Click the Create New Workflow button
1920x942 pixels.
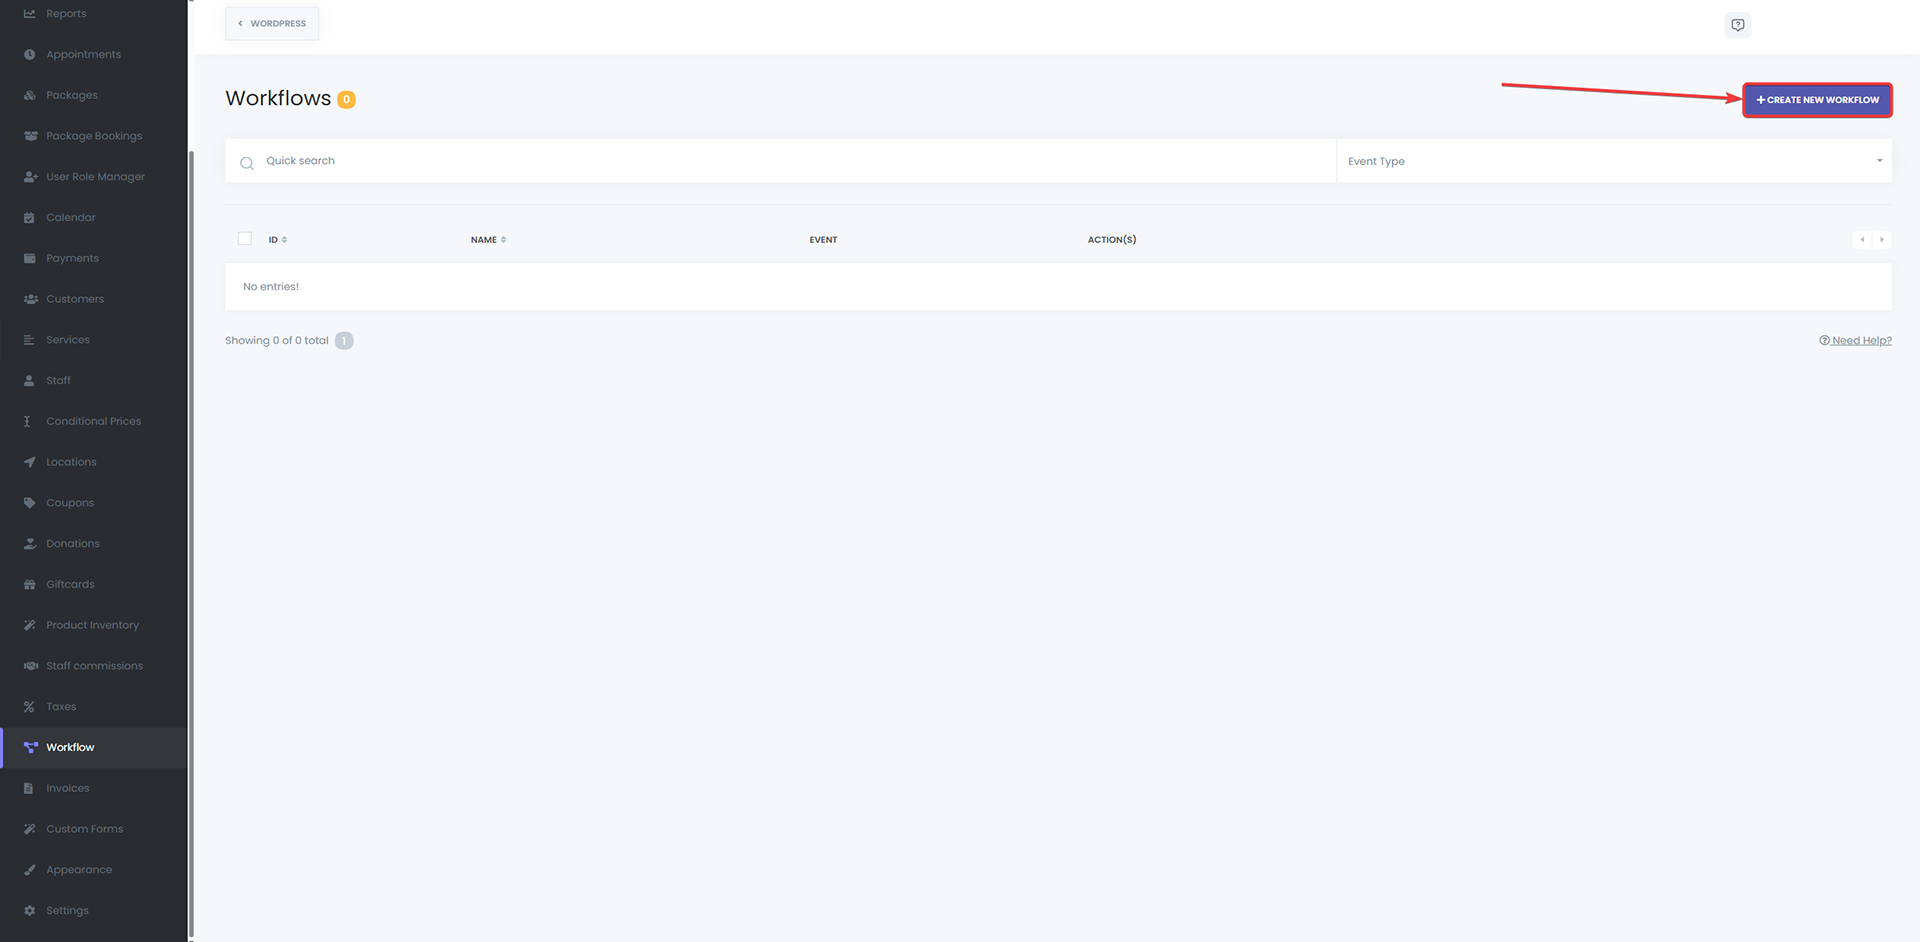(x=1817, y=100)
